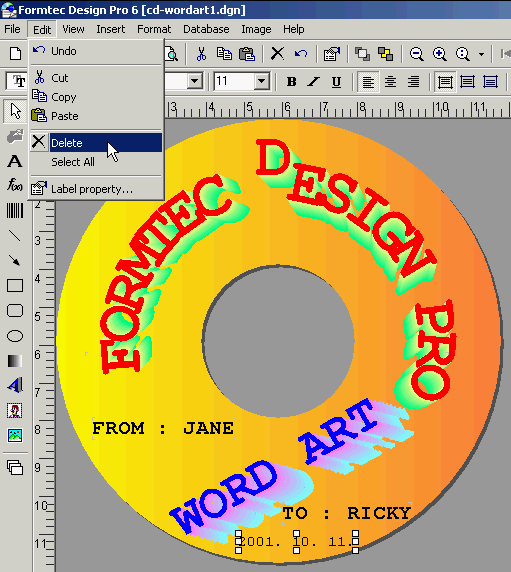
Task: Select the Rounded Rectangle shape tool
Action: 15,311
